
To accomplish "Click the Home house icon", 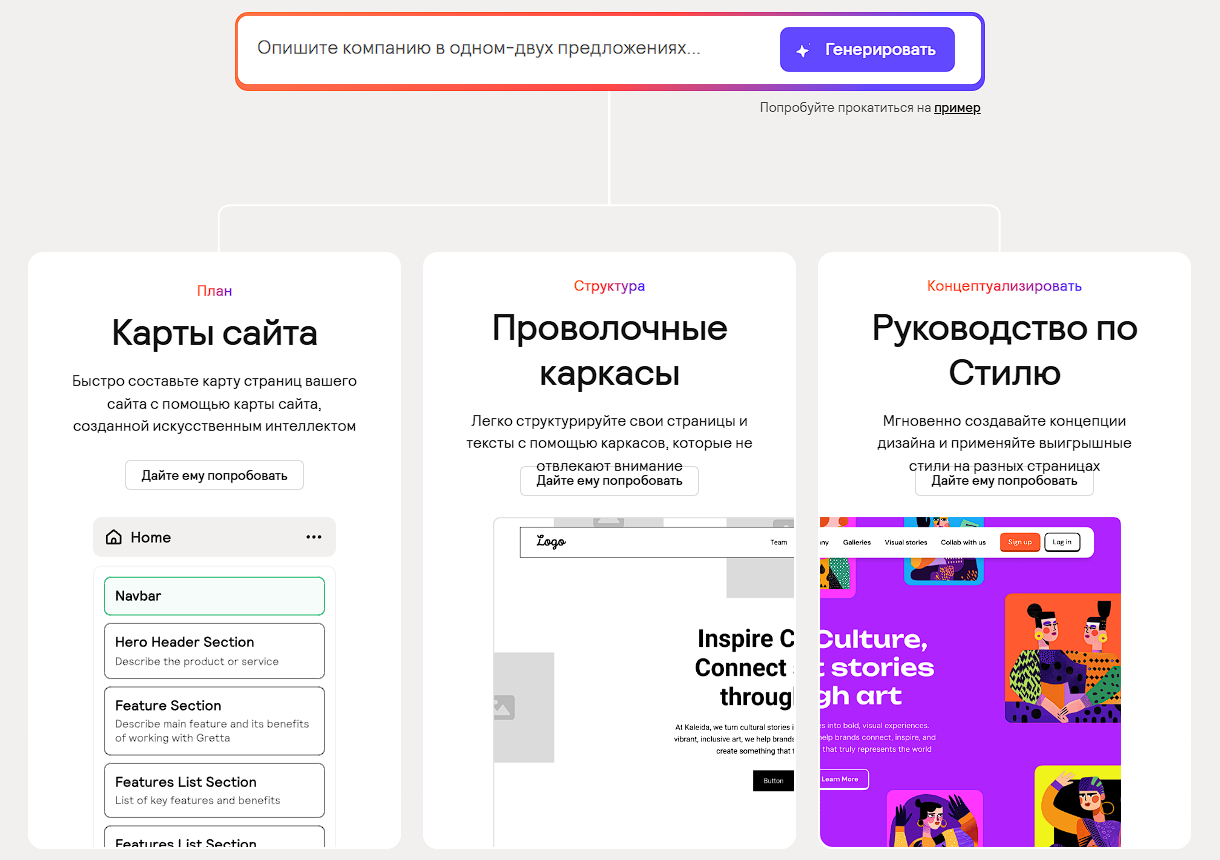I will point(114,537).
